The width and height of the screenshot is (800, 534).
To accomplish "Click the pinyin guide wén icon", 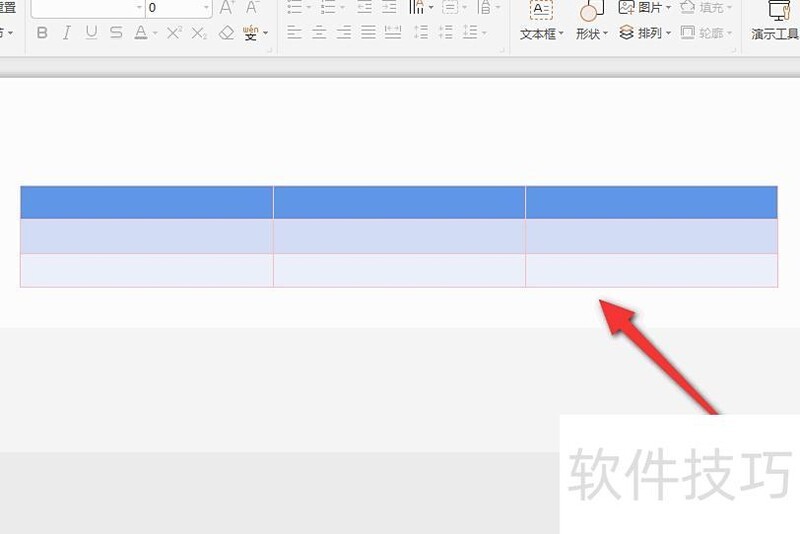I will 251,33.
